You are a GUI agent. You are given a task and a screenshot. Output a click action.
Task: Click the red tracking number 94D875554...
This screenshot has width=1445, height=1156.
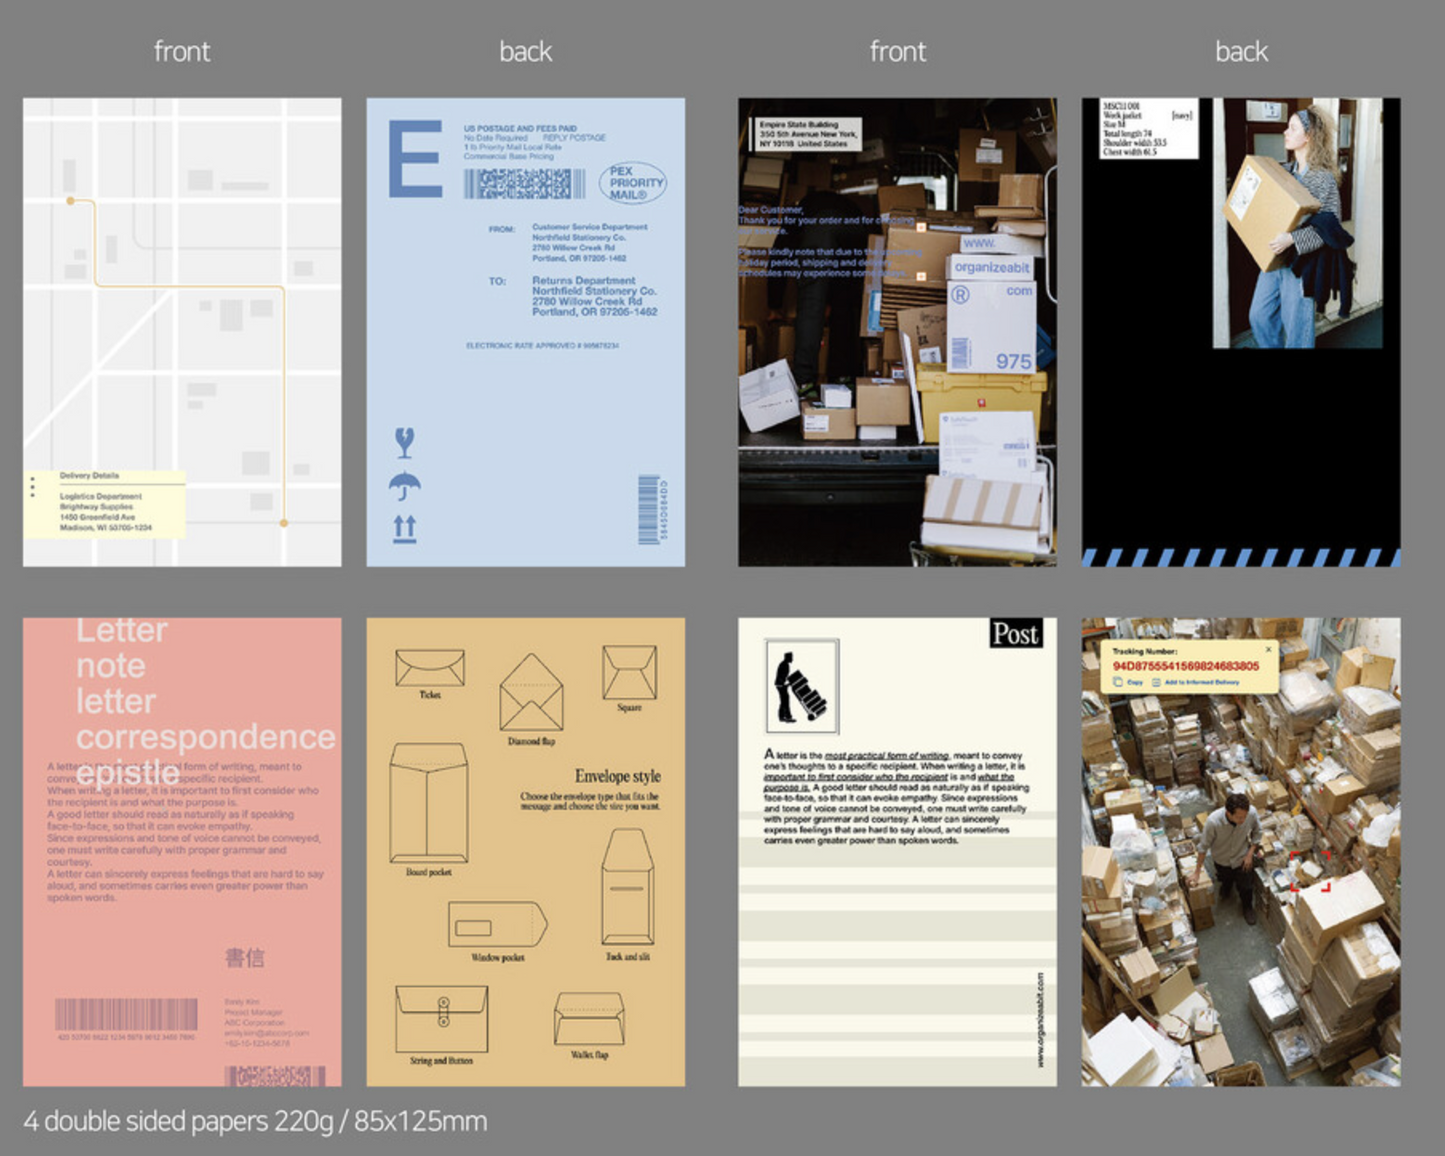point(1186,665)
